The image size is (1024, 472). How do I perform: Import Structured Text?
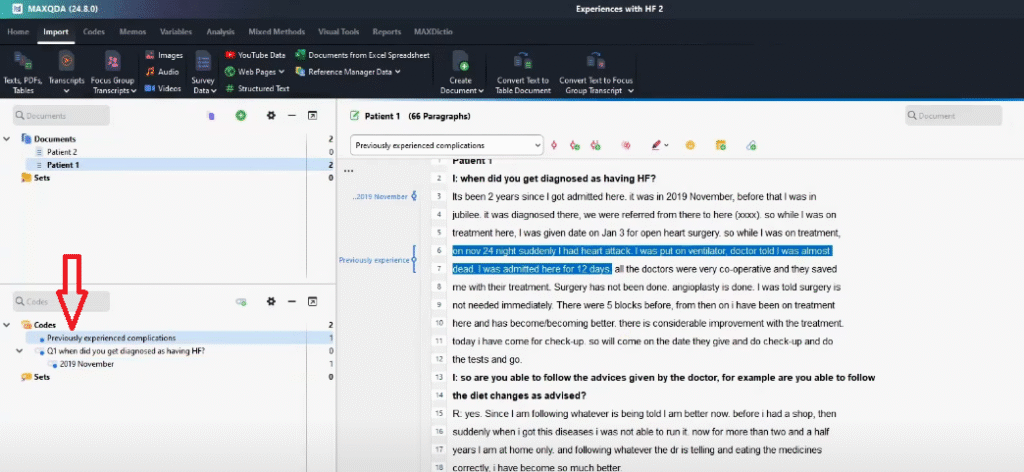[x=257, y=88]
